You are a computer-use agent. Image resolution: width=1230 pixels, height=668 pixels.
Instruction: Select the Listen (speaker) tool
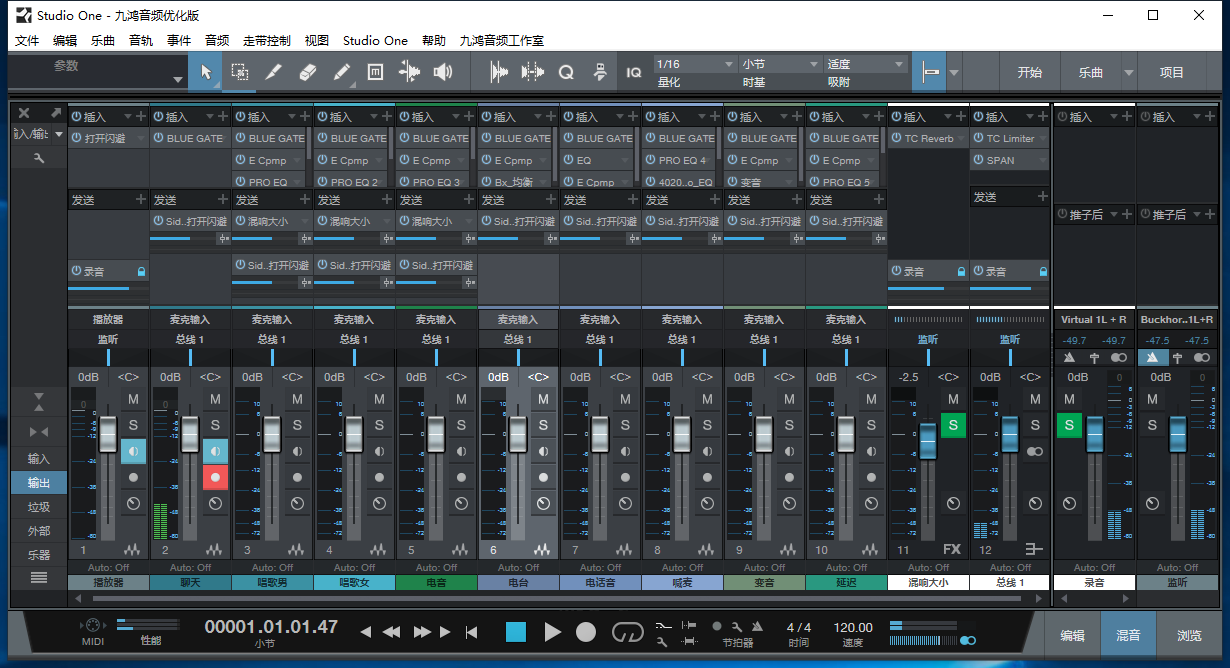pyautogui.click(x=443, y=72)
